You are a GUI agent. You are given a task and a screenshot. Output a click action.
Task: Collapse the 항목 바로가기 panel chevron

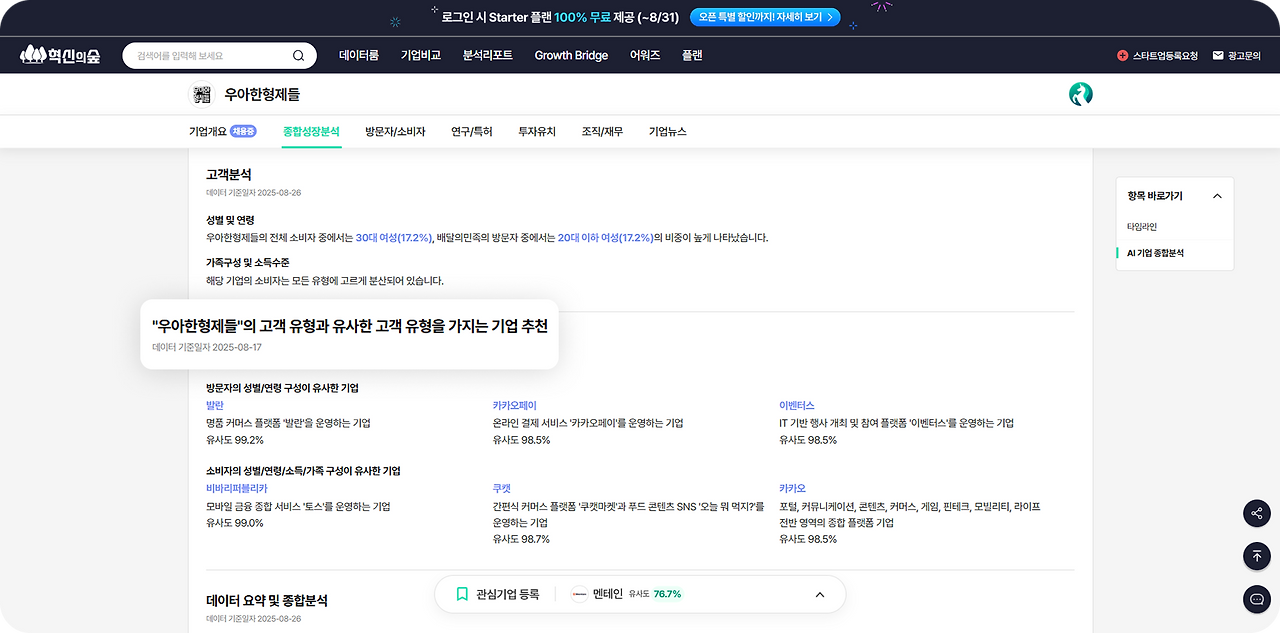coord(1217,197)
